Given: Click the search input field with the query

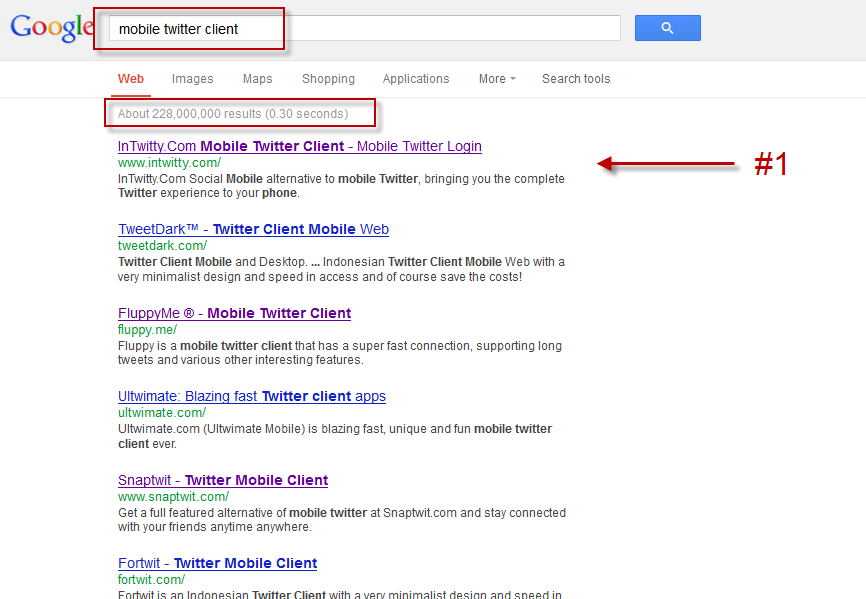Looking at the screenshot, I should point(365,28).
